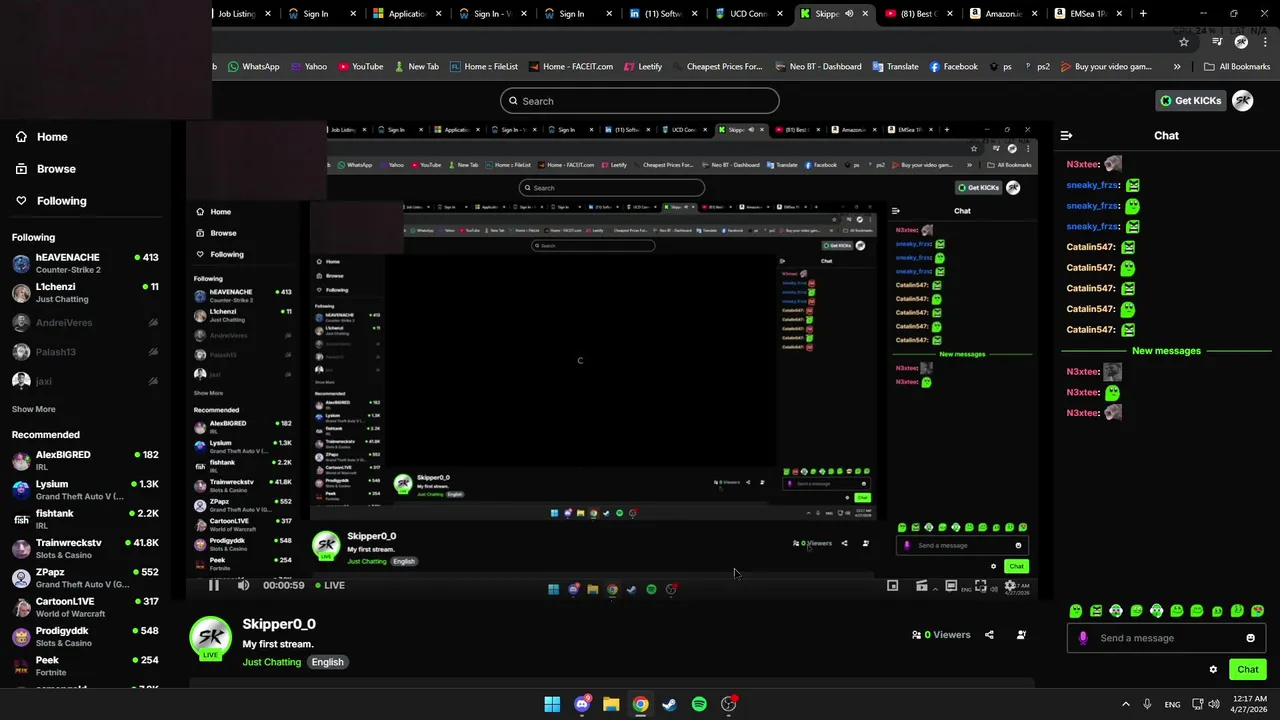This screenshot has width=1280, height=720.
Task: Mute the Skipper tab via speaker icon
Action: pos(849,14)
